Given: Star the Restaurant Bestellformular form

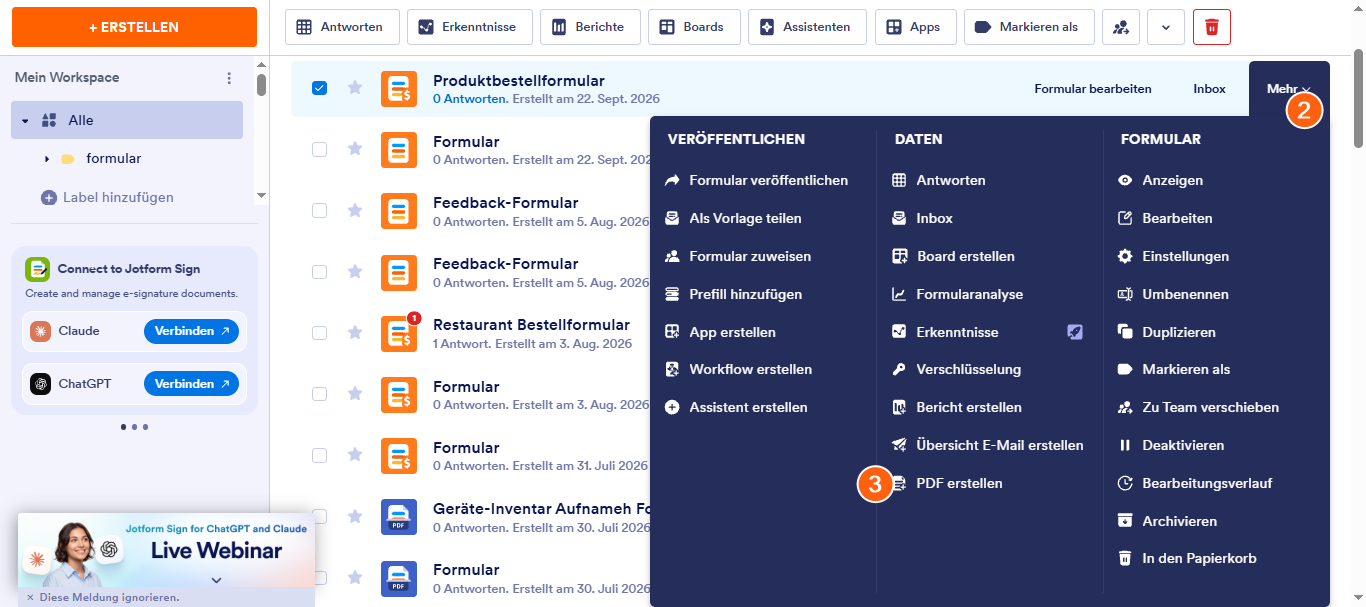Looking at the screenshot, I should coord(355,333).
